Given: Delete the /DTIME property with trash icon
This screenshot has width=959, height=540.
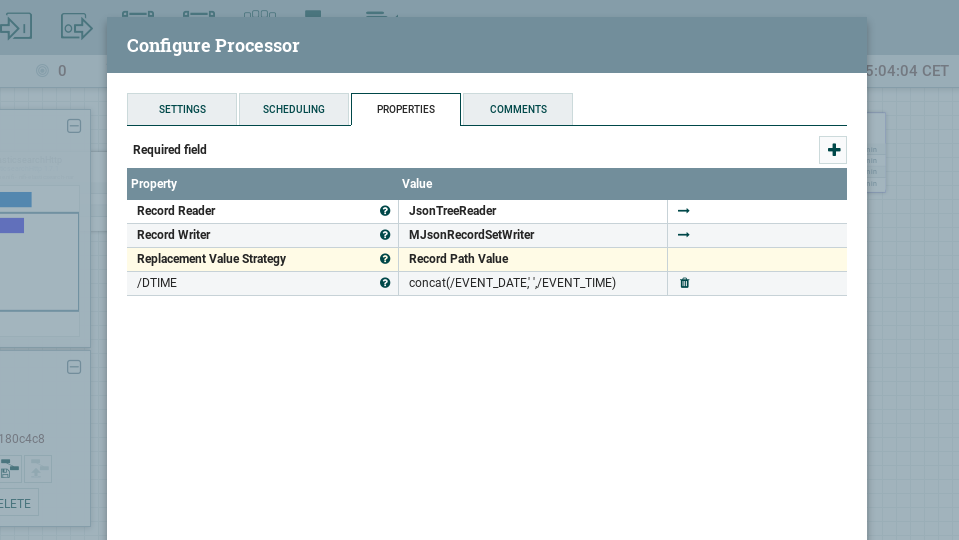Looking at the screenshot, I should [x=685, y=283].
